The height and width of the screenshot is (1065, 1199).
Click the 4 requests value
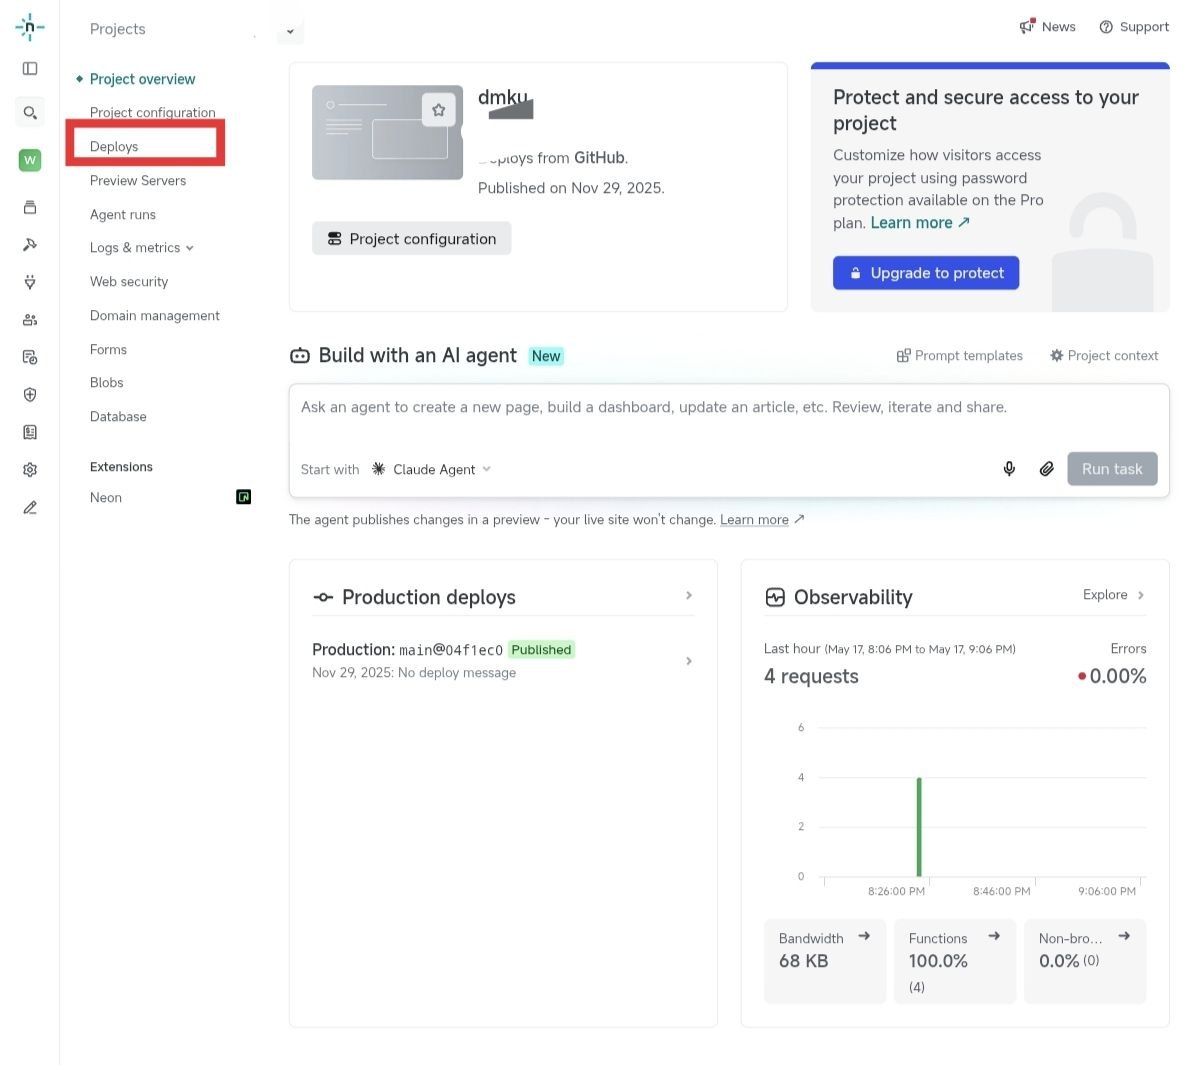pos(811,676)
